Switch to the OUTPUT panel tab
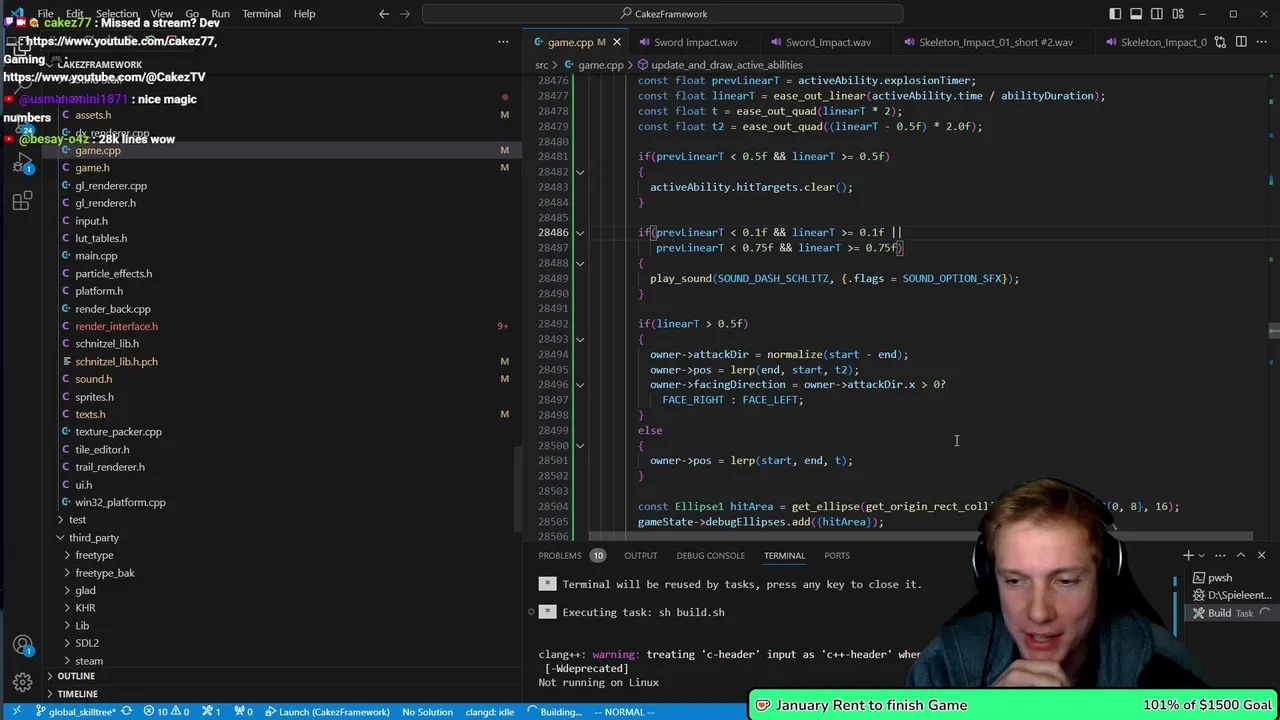Viewport: 1280px width, 720px height. coord(641,556)
